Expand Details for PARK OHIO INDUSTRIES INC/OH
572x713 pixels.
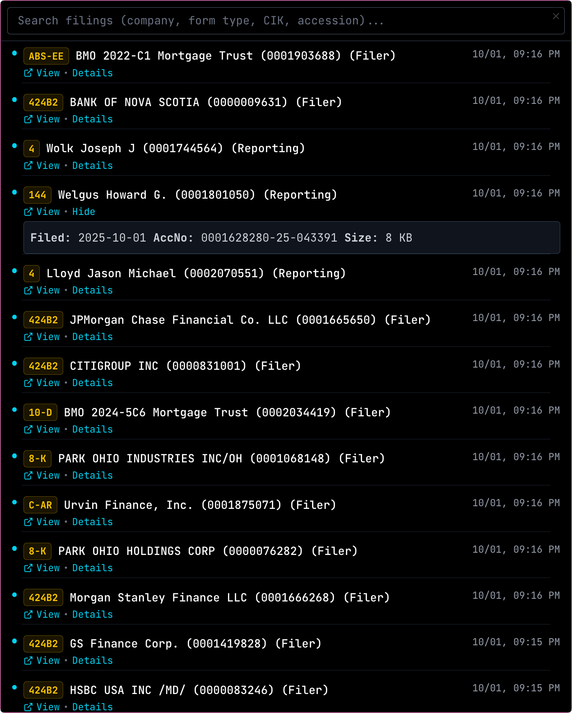coord(92,475)
